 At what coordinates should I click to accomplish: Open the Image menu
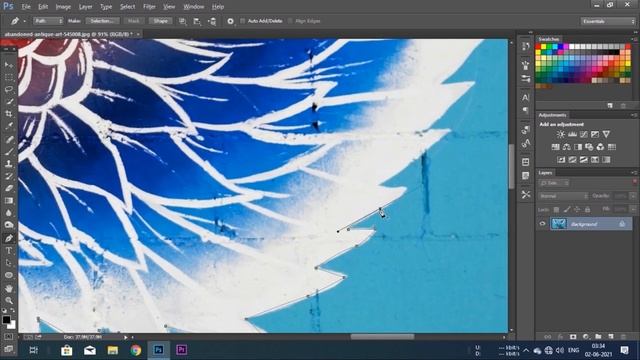[x=63, y=7]
